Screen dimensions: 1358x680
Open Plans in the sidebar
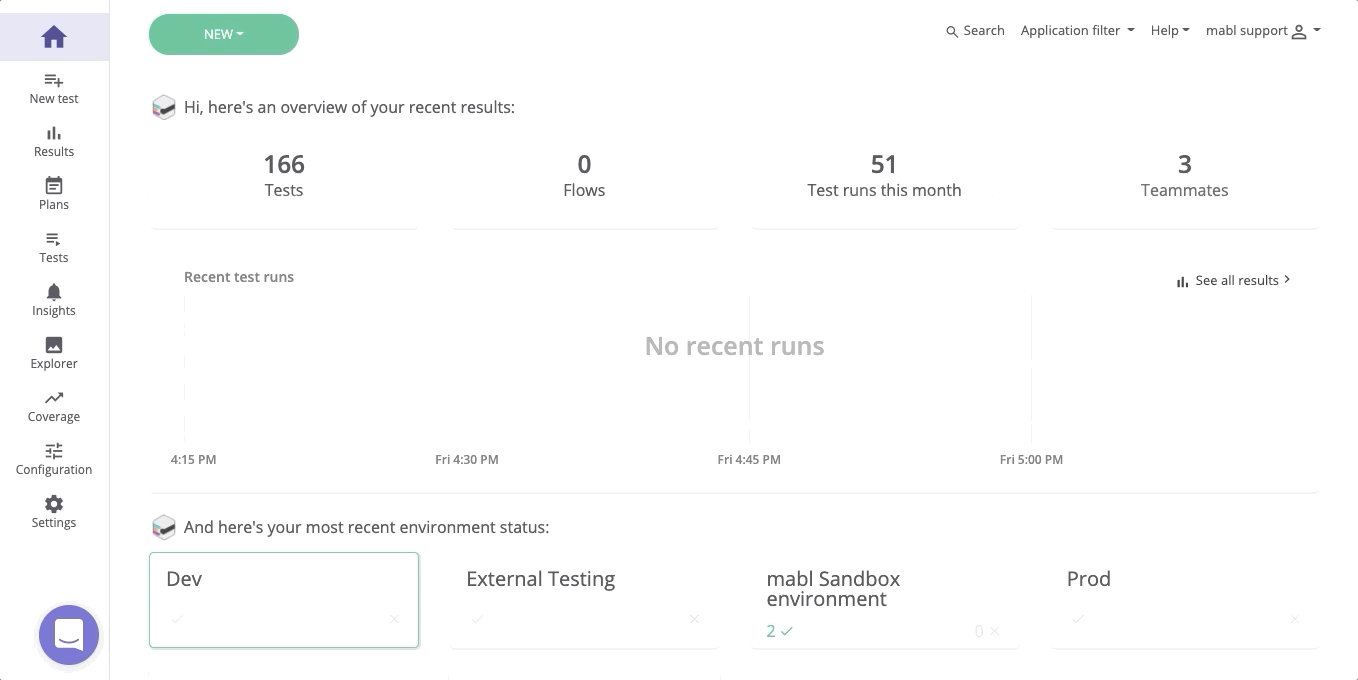54,194
